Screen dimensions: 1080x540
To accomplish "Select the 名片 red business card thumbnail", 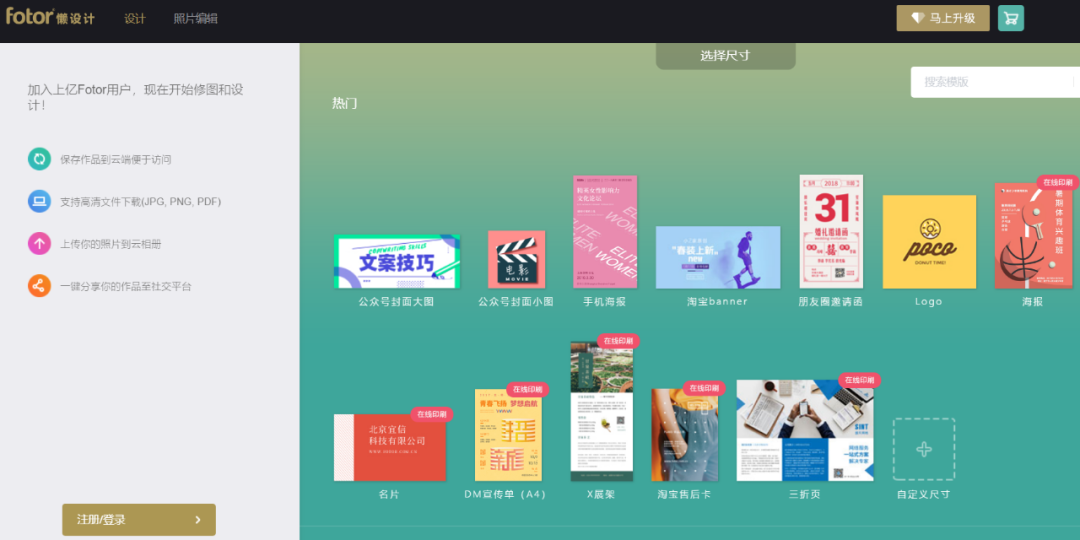I will coord(390,448).
